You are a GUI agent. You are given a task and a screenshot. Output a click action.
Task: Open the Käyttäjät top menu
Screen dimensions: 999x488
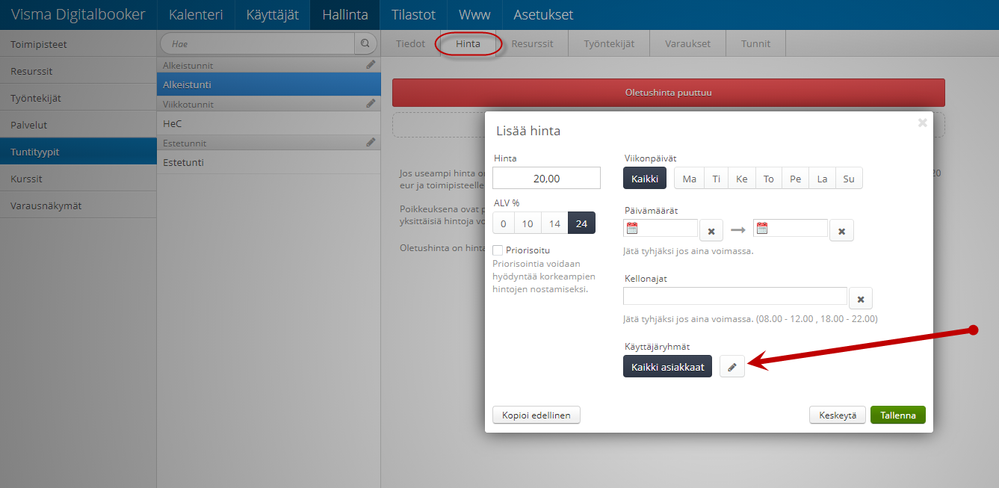pos(273,15)
